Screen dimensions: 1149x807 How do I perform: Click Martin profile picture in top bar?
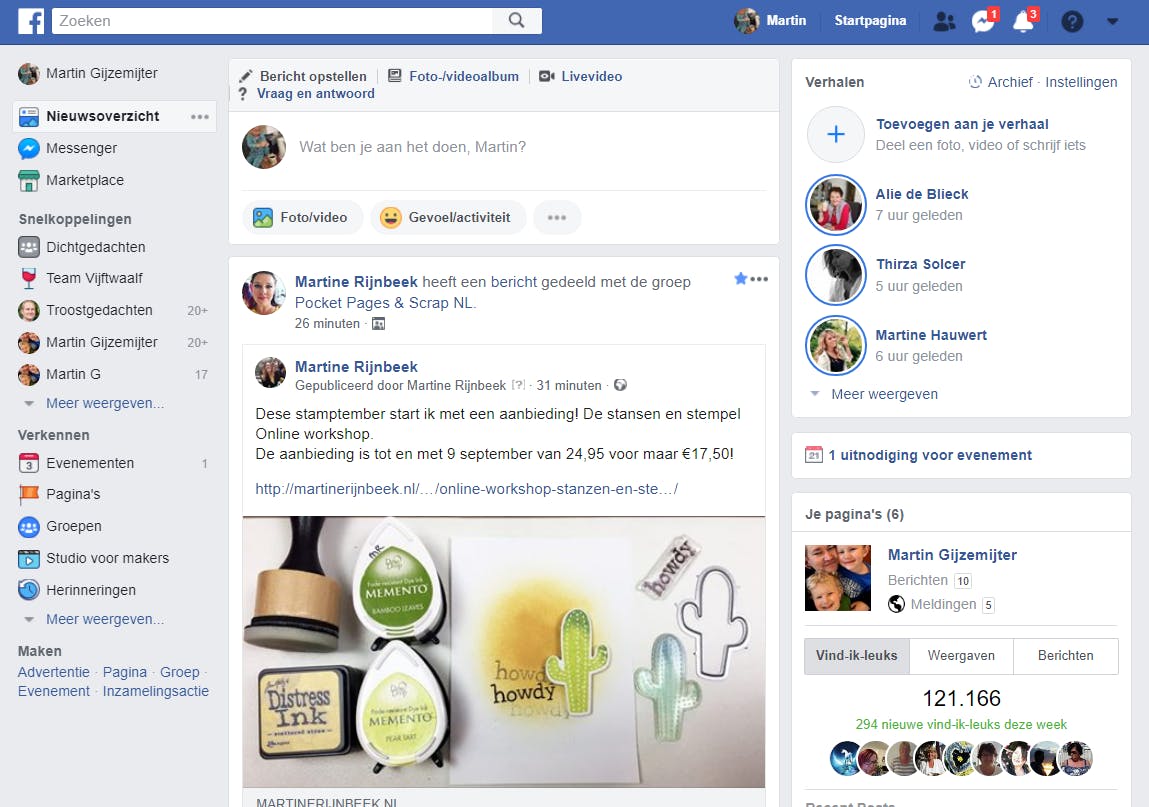[x=747, y=21]
